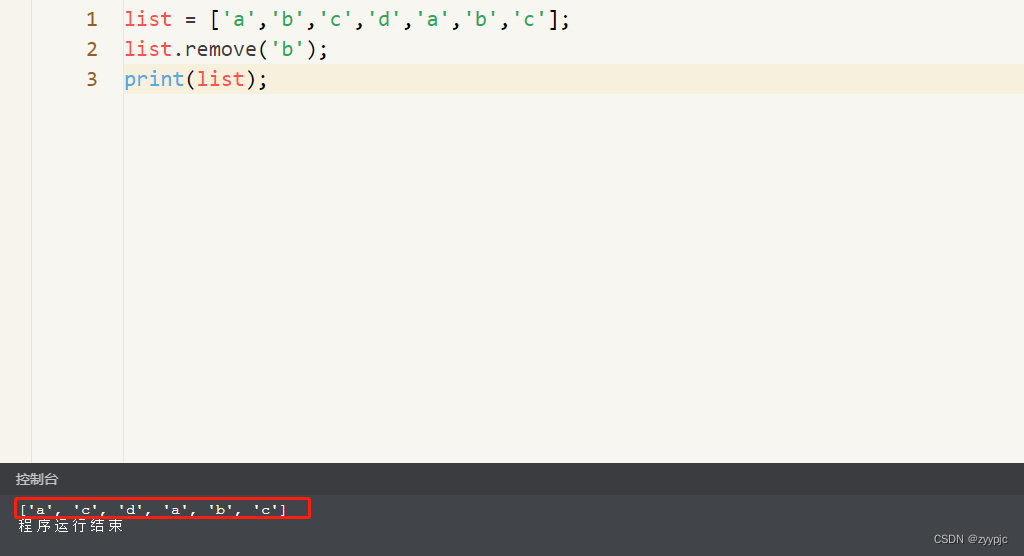Click line number 2 in the gutter
This screenshot has height=556, width=1024.
point(92,50)
